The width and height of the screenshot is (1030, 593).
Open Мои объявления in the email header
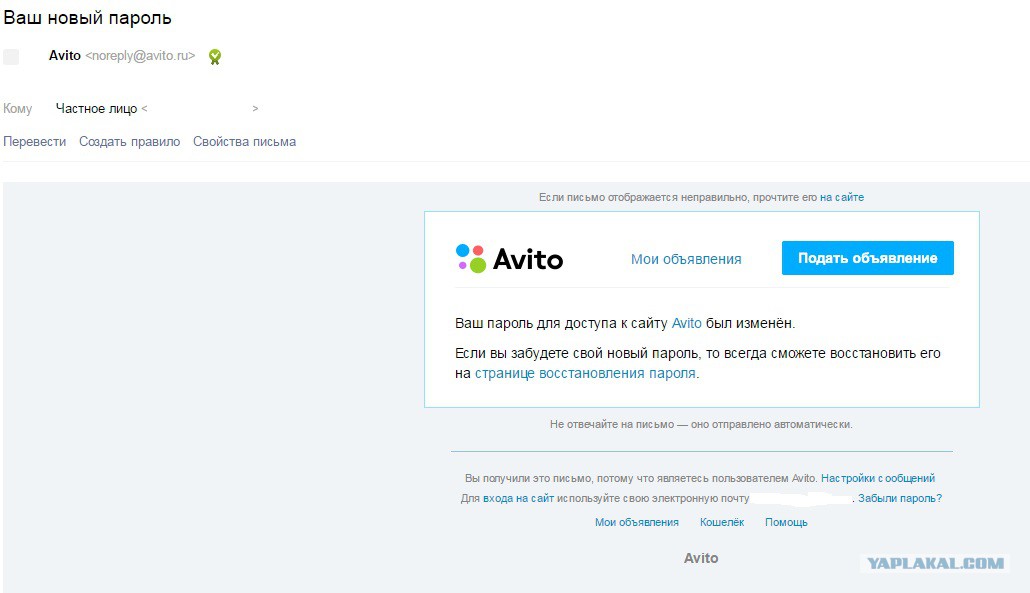click(686, 259)
